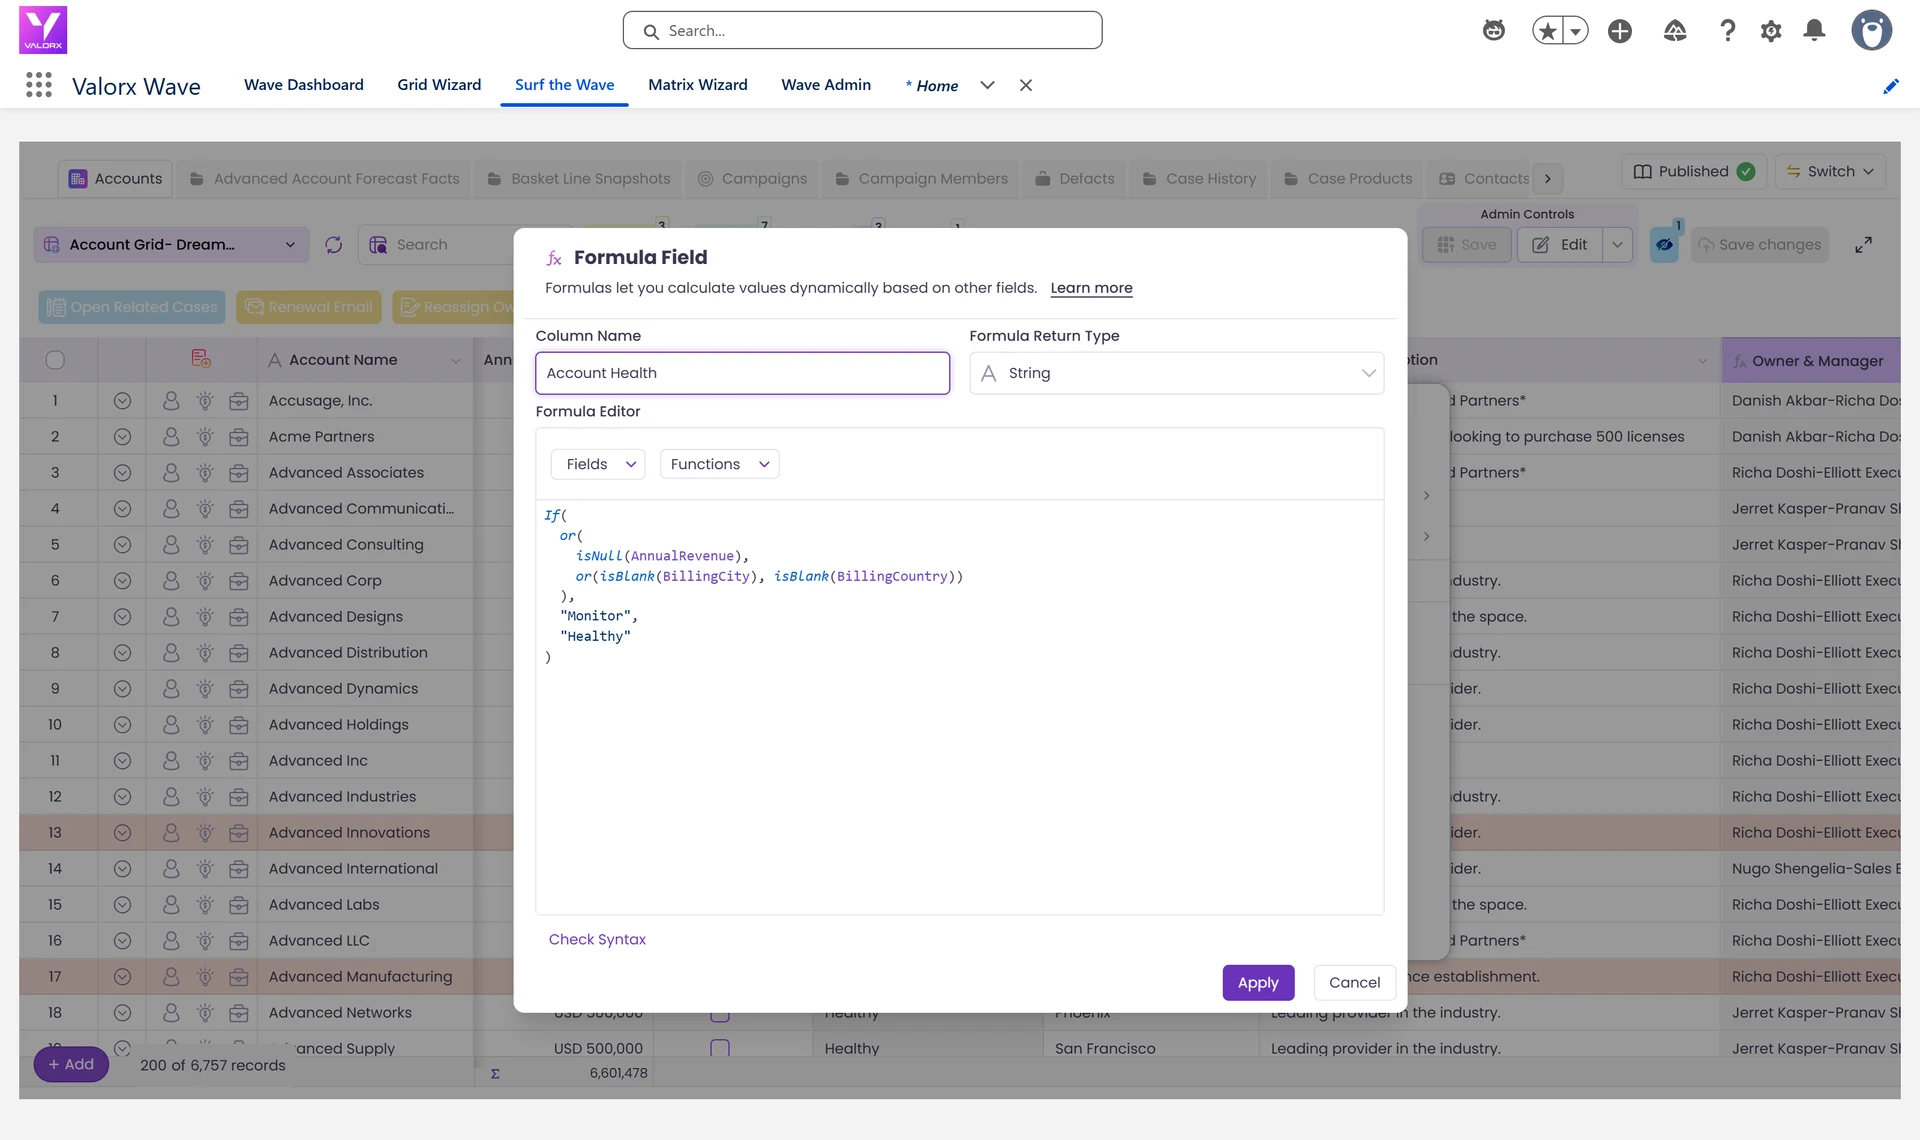
Task: Switch to Matrix Wizard tab
Action: coord(698,85)
